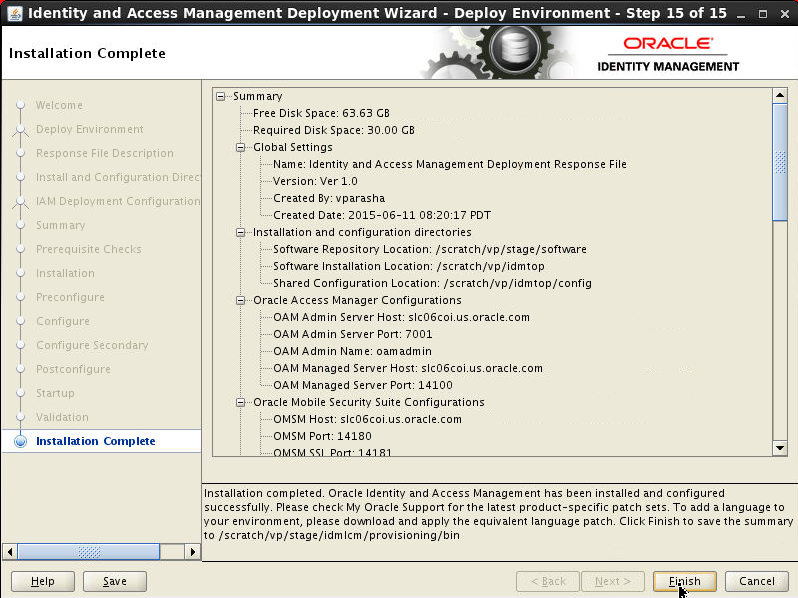This screenshot has width=798, height=598.
Task: Select the OAM Managed Server Host row
Action: (408, 368)
